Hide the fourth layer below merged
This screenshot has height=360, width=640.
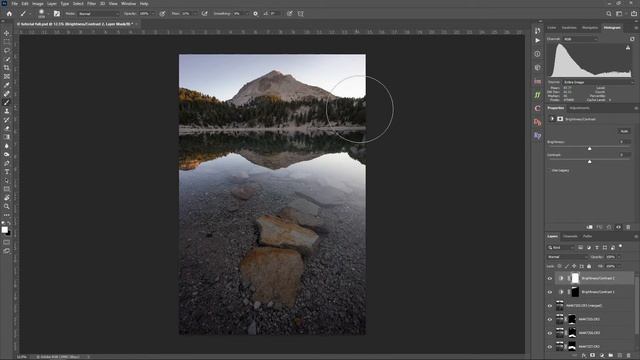point(550,320)
